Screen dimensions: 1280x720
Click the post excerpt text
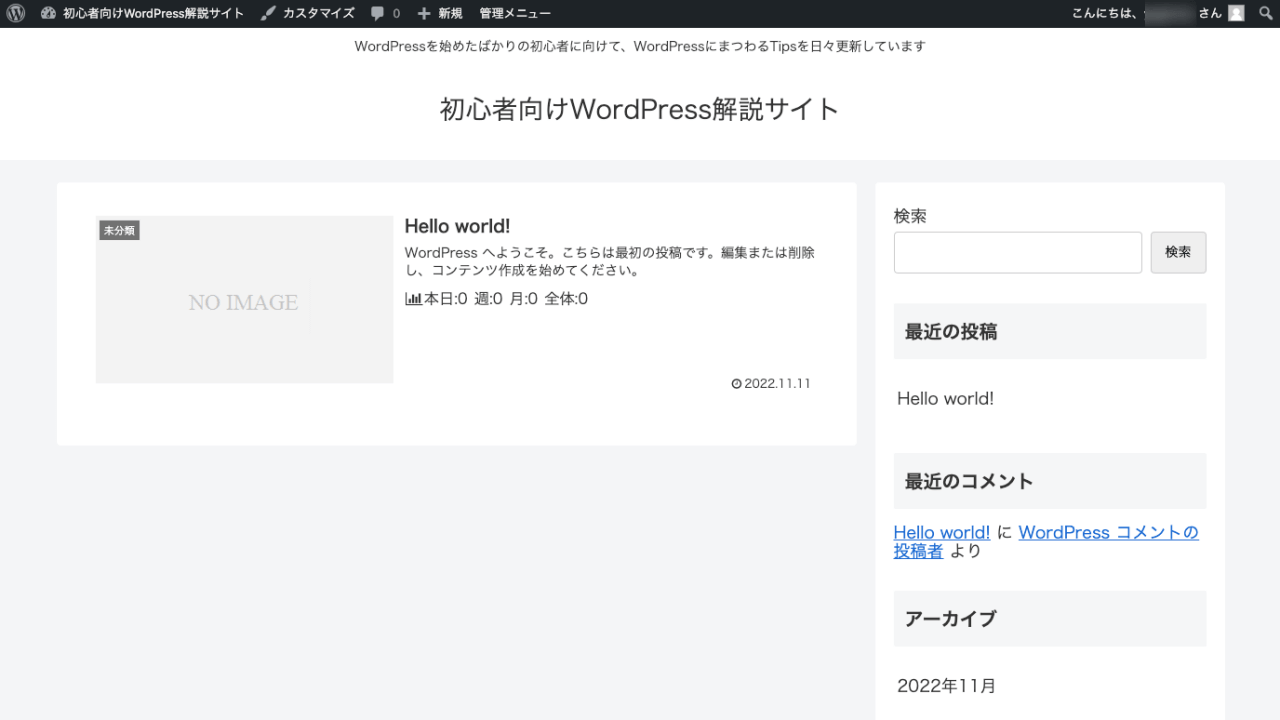(x=610, y=261)
